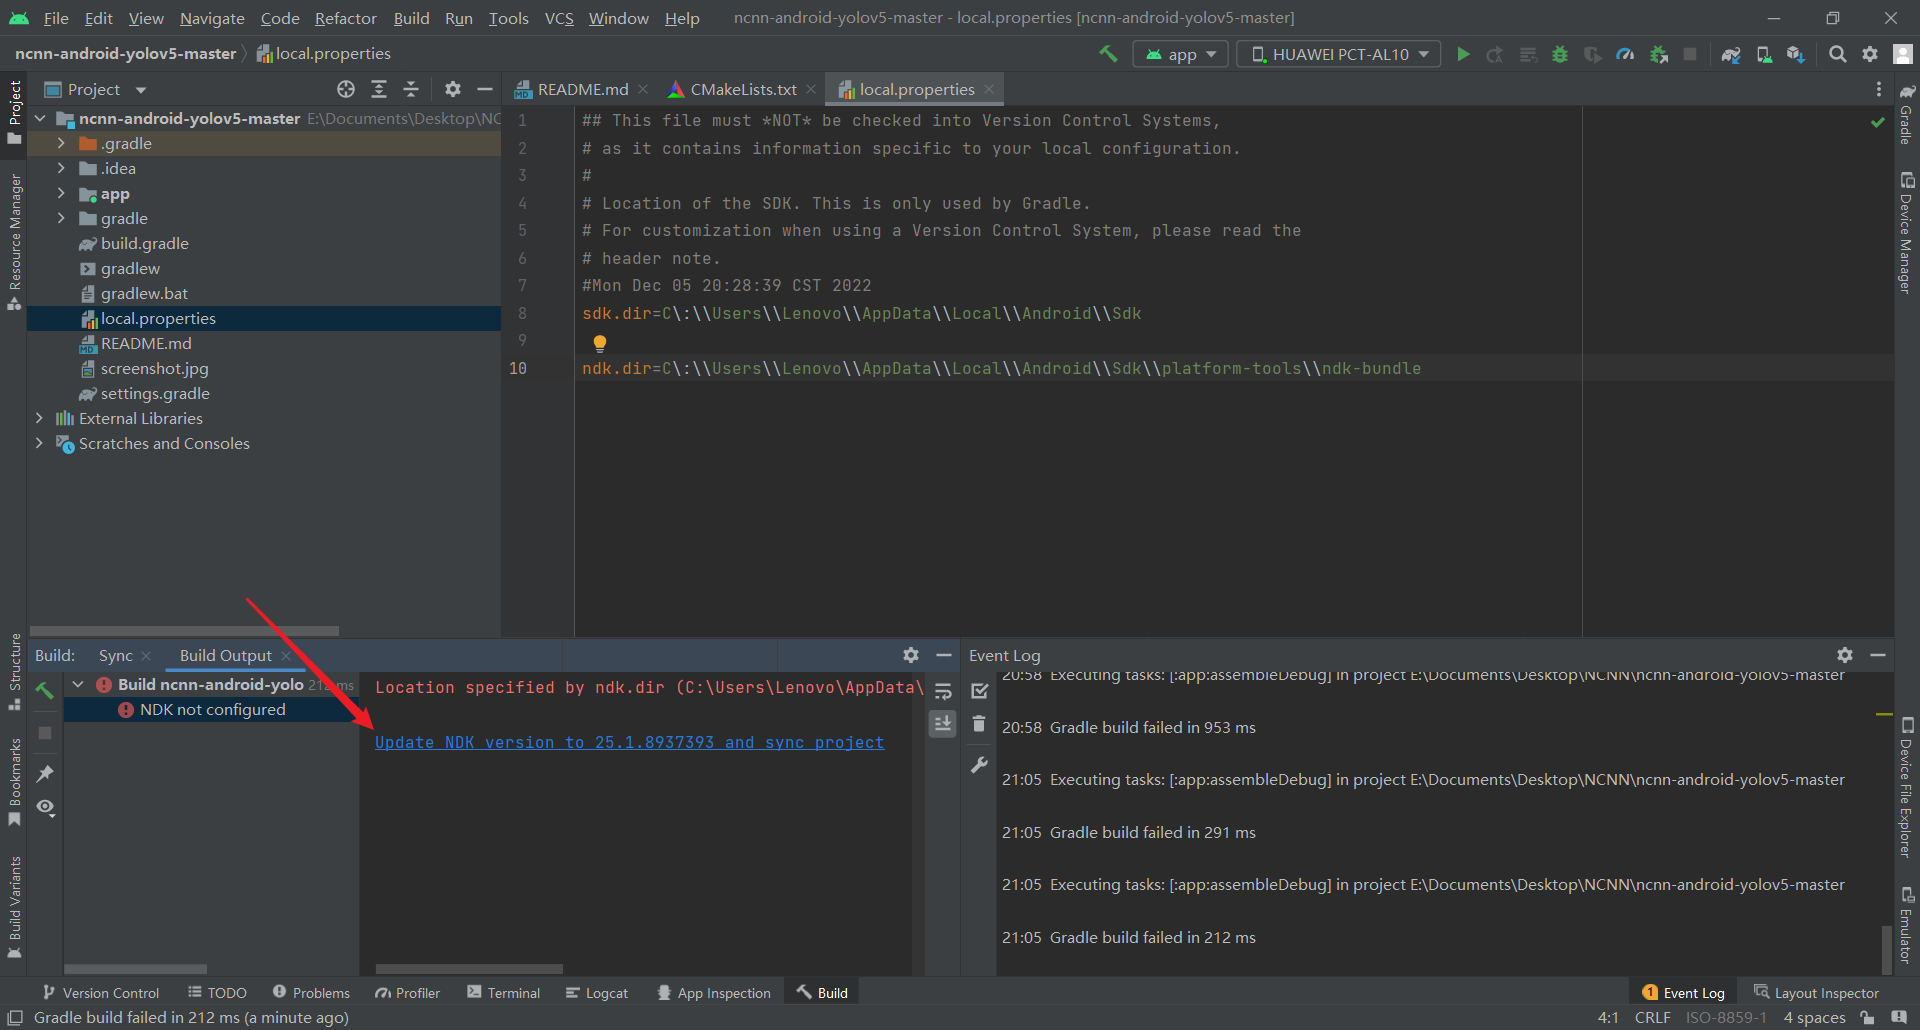Viewport: 1920px width, 1030px height.
Task: Clear the Event Log with trash icon
Action: pos(979,723)
